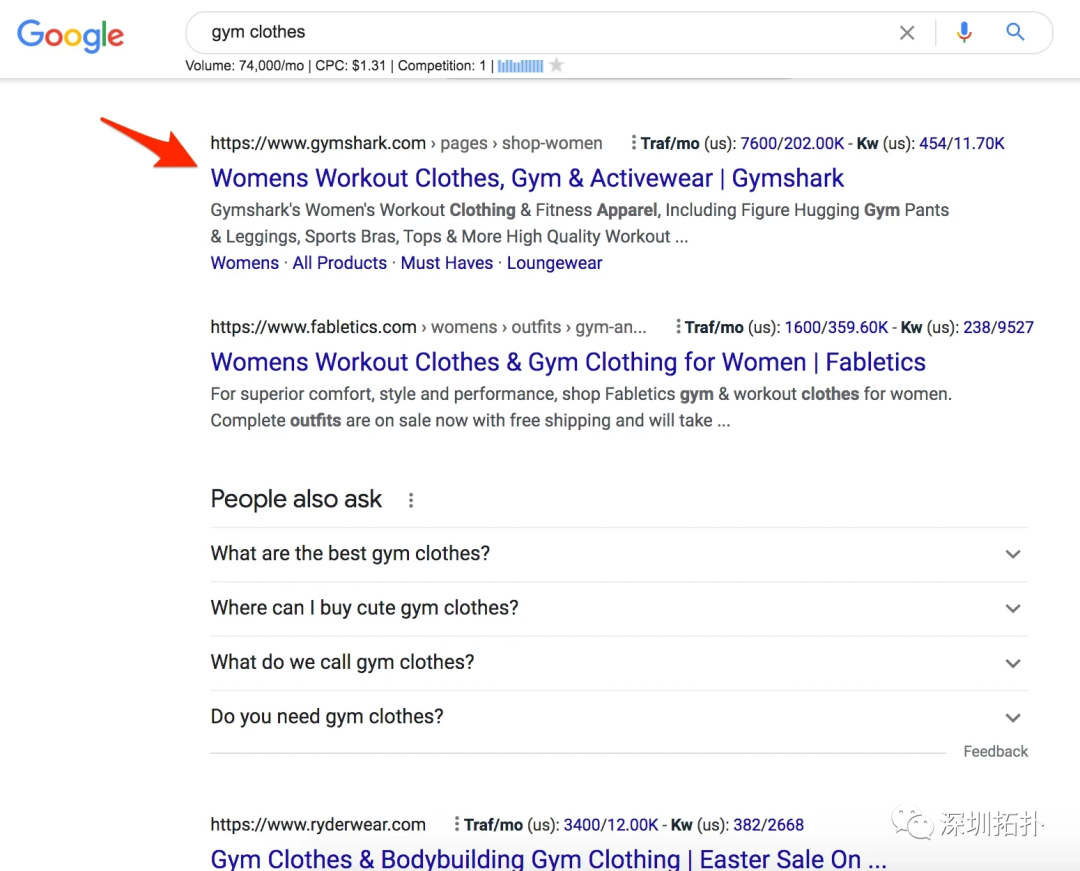Viewport: 1080px width, 871px height.
Task: Select the ryderwear.com URL text
Action: [x=318, y=824]
